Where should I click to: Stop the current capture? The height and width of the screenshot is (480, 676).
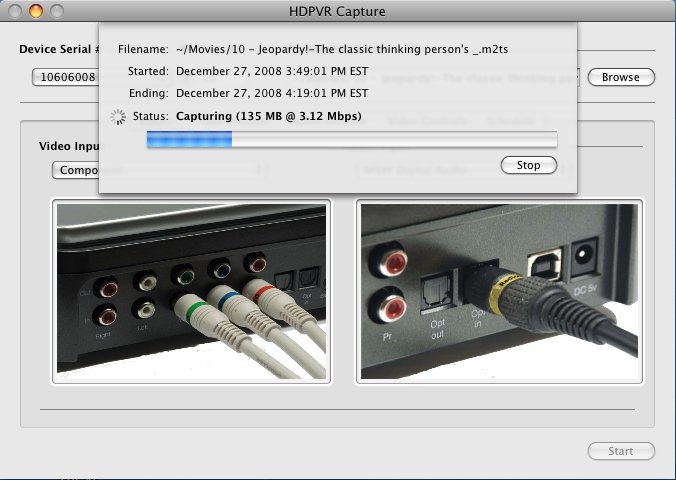[x=529, y=165]
